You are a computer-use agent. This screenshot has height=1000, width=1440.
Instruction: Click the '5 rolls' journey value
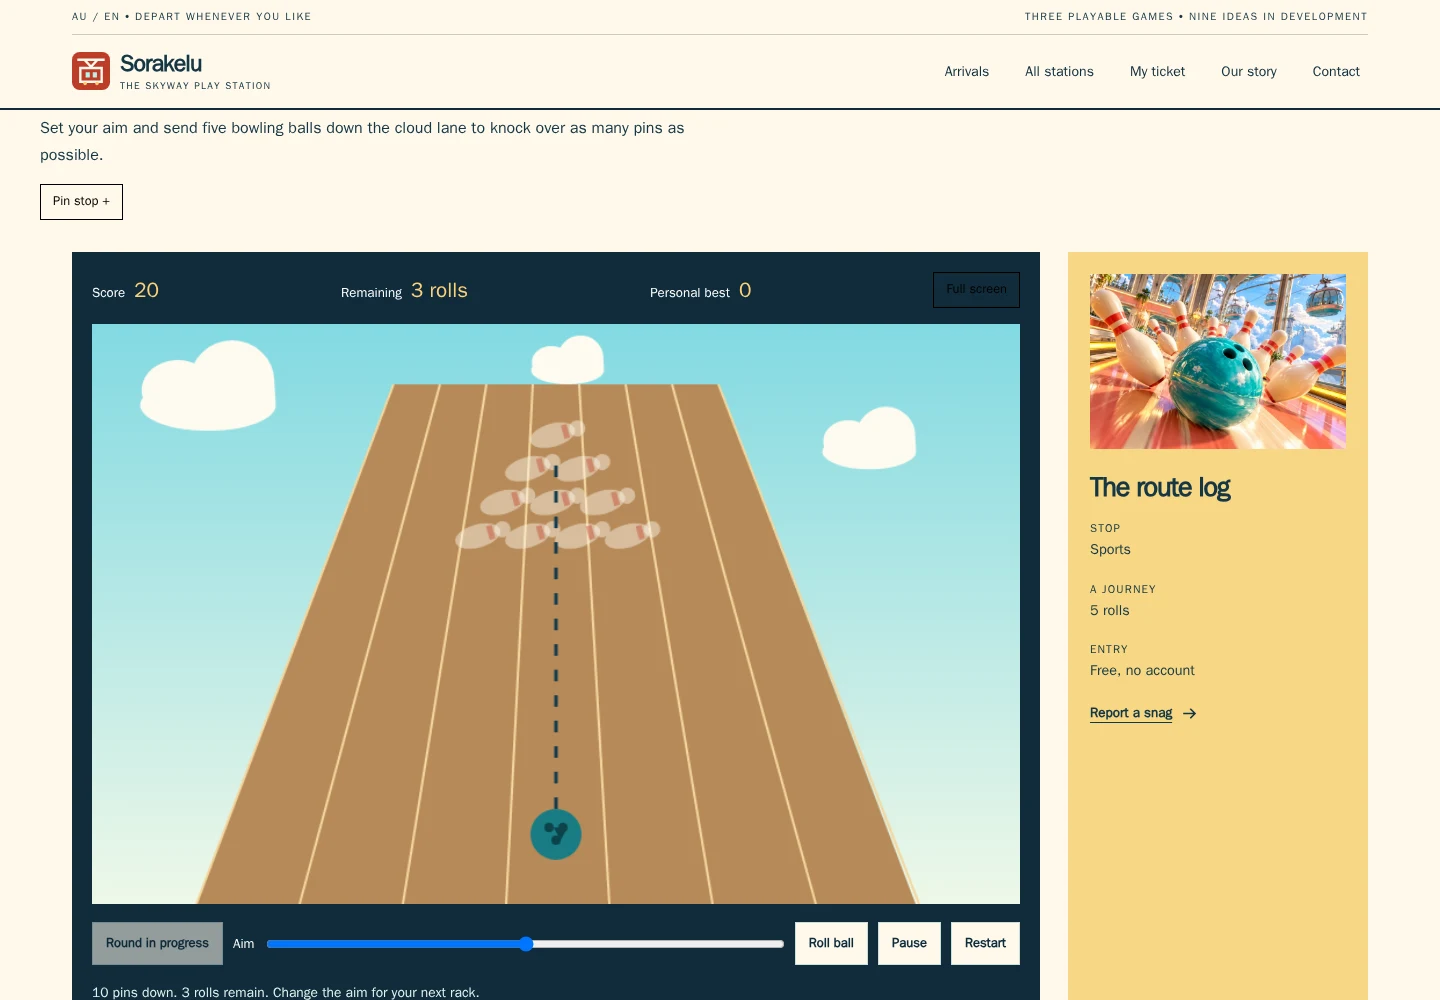click(x=1110, y=610)
